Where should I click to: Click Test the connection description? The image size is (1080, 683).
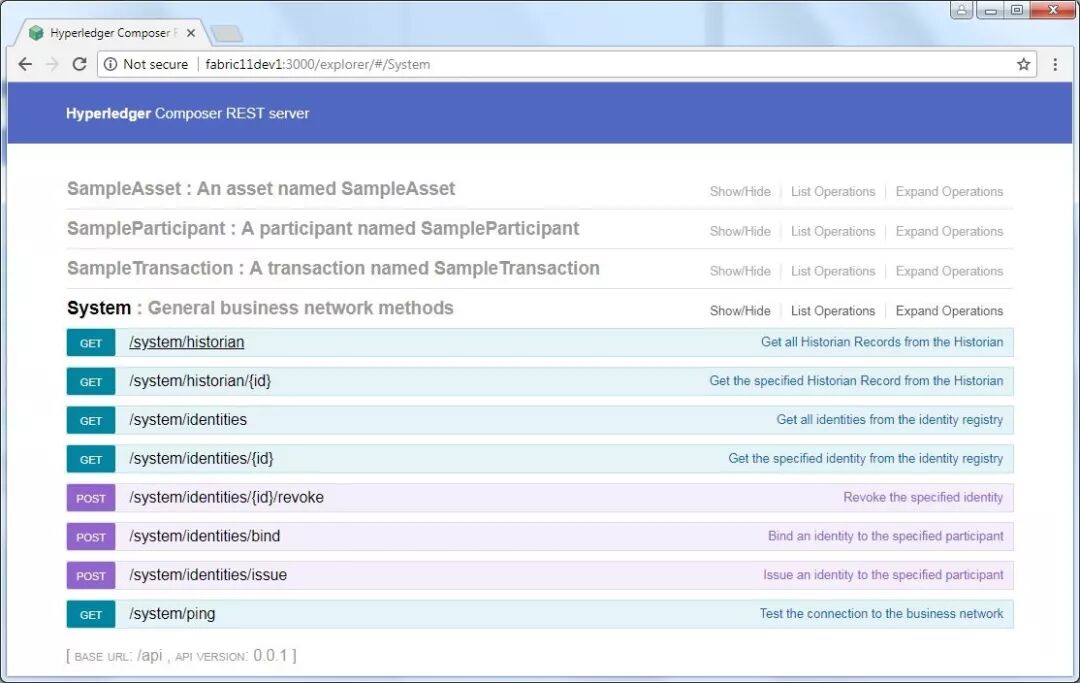point(881,613)
